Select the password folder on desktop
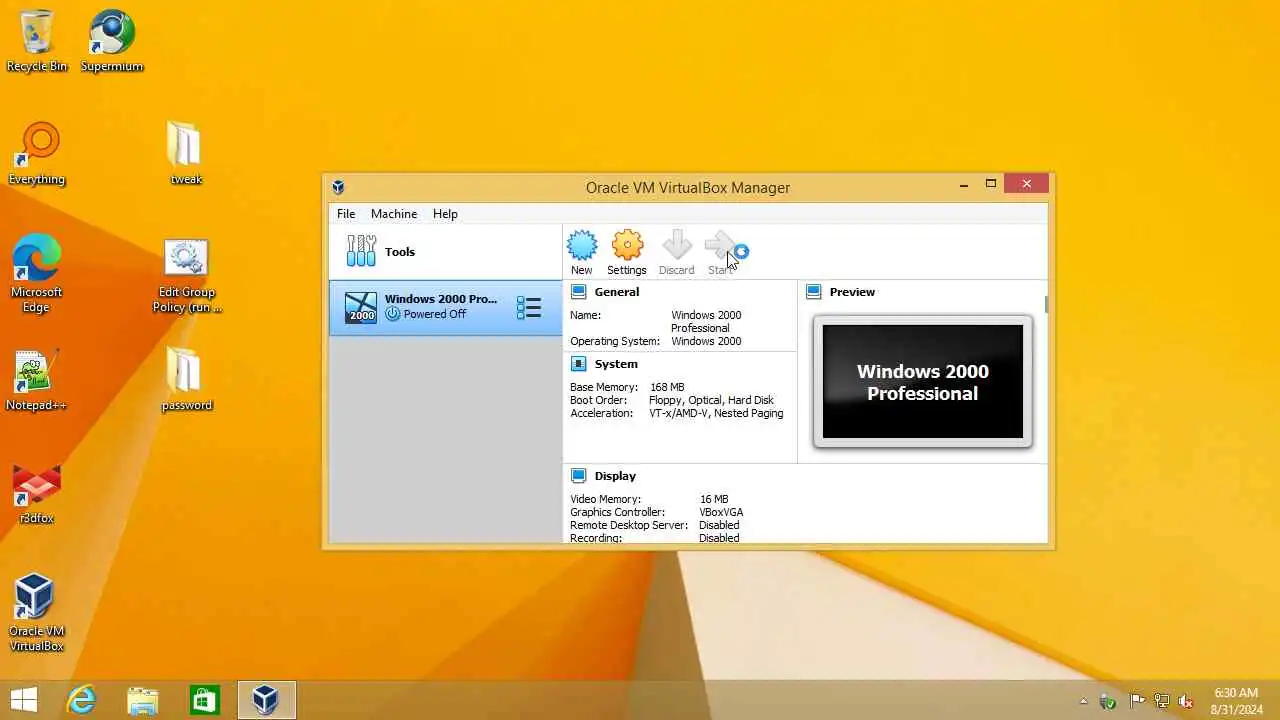The width and height of the screenshot is (1280, 720). tap(186, 380)
